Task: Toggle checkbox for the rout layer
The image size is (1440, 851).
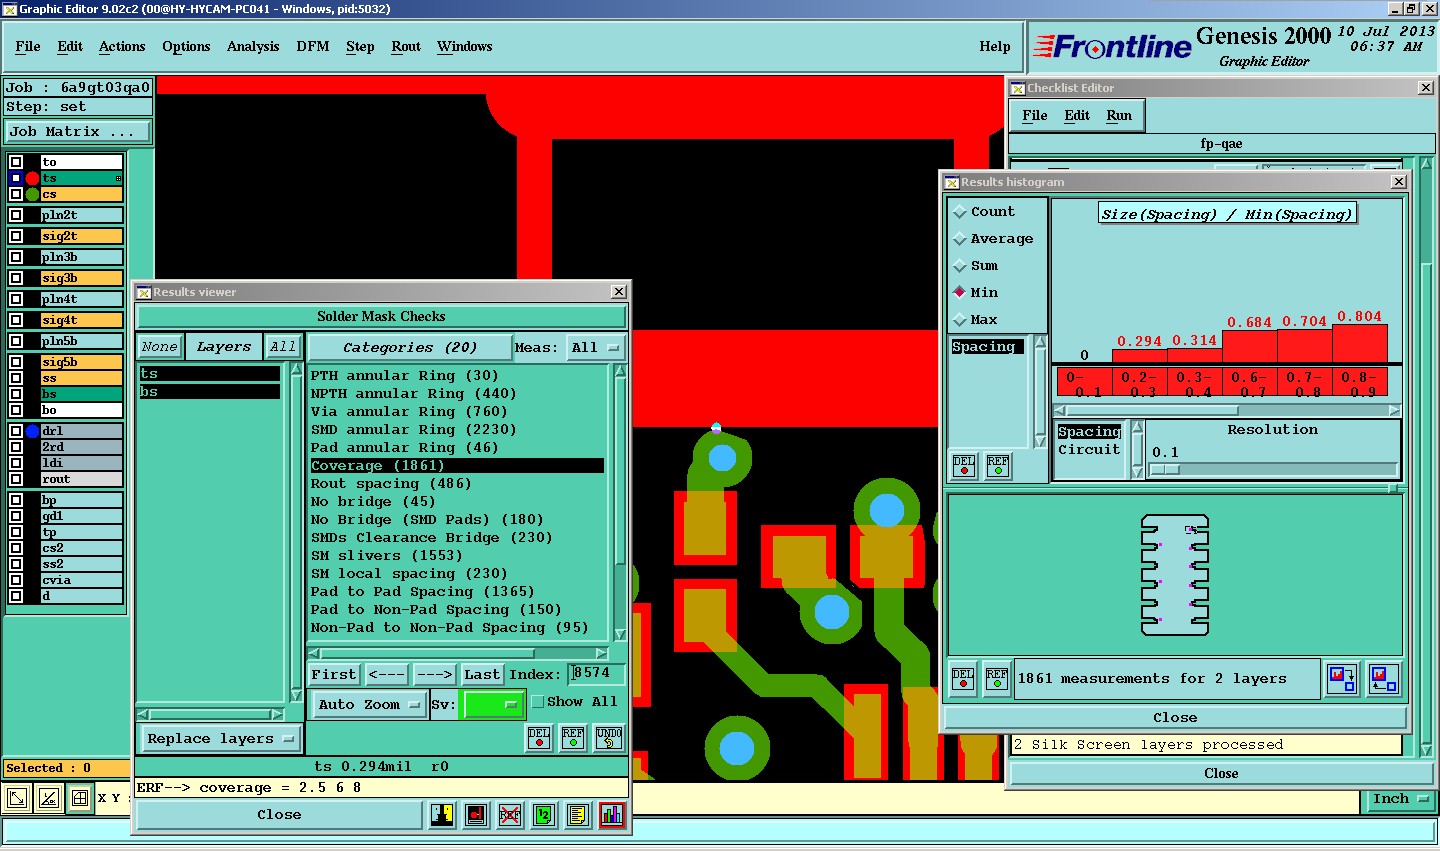Action: click(x=16, y=479)
